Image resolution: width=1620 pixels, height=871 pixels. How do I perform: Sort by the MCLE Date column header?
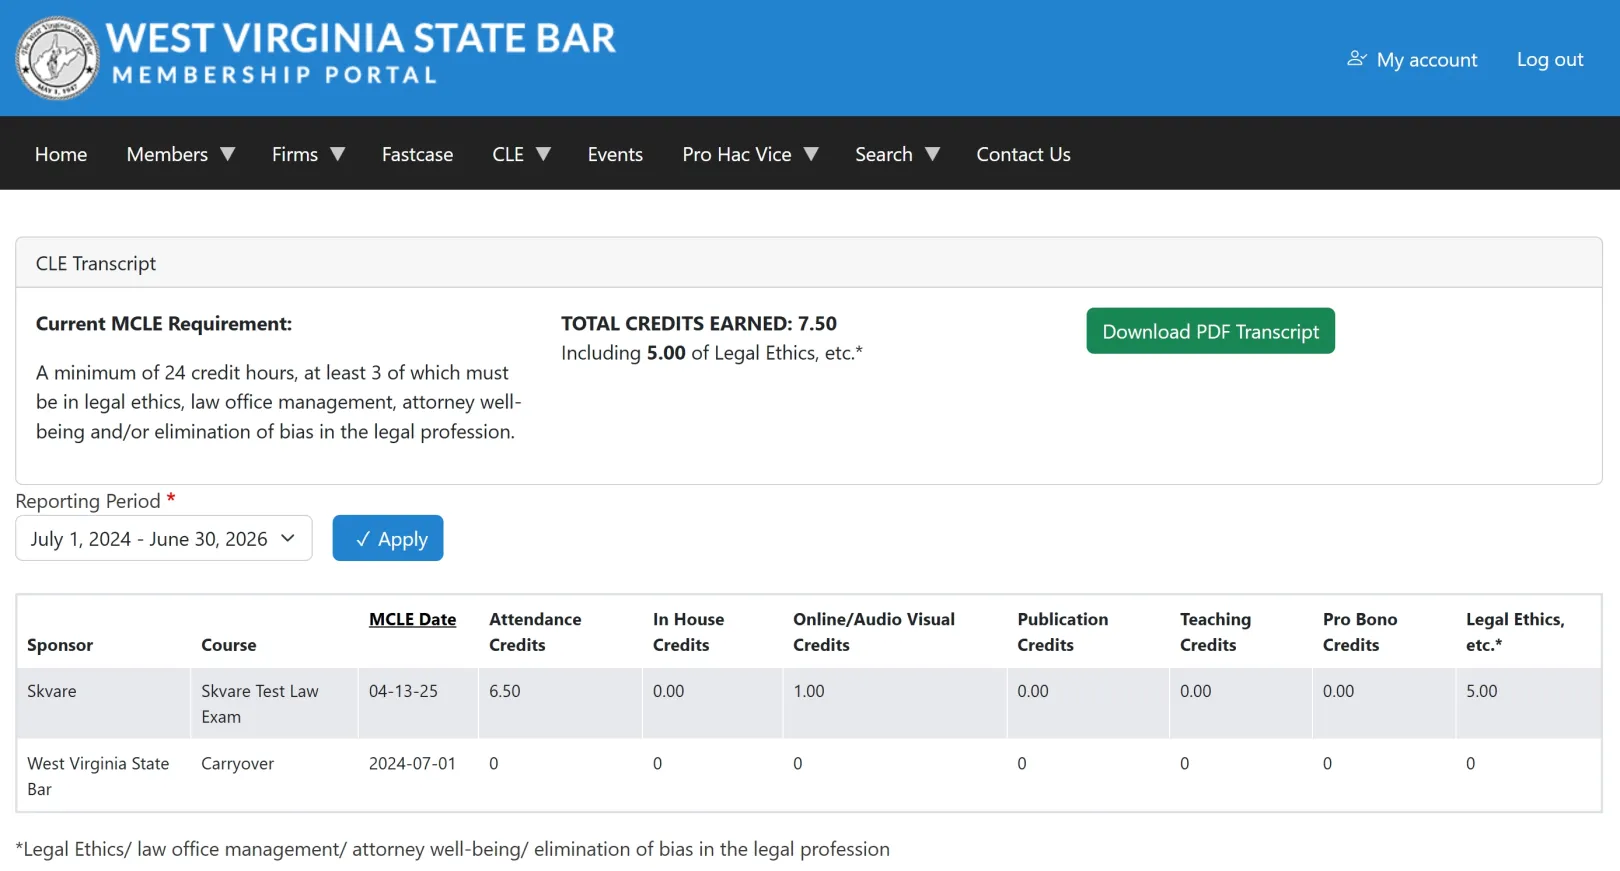pyautogui.click(x=412, y=619)
